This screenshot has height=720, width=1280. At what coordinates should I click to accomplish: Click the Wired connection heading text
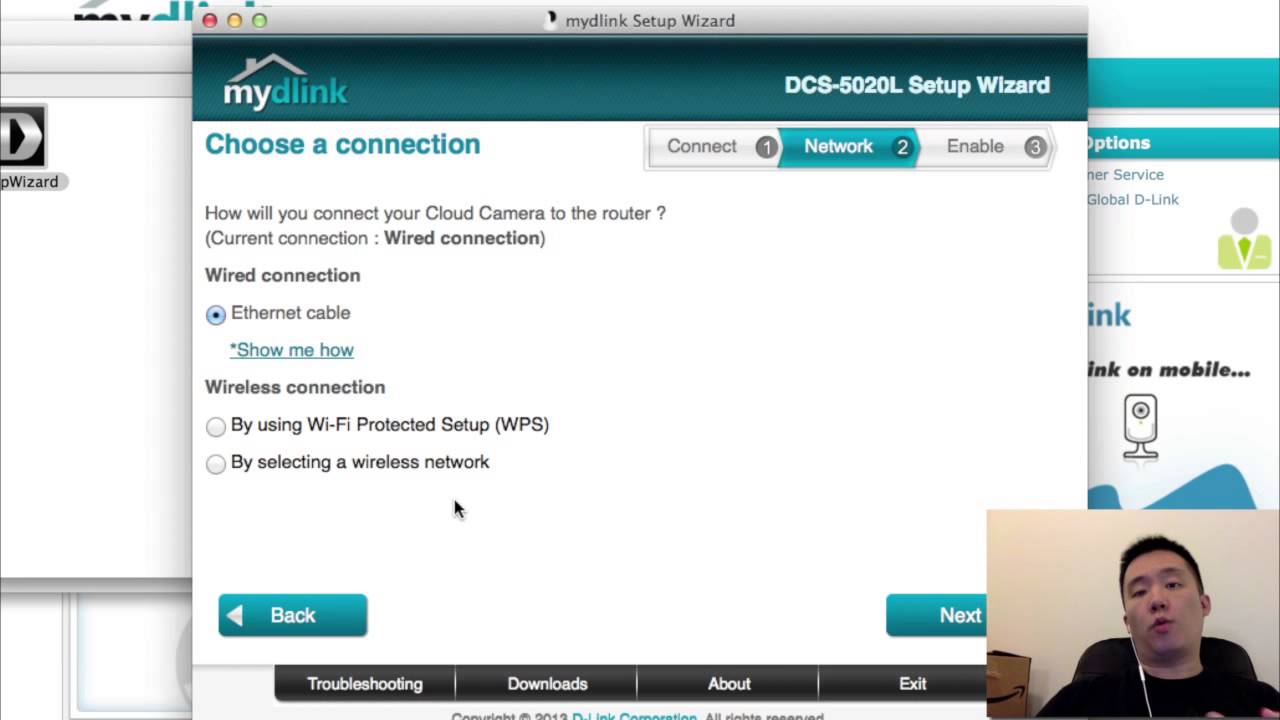(283, 275)
